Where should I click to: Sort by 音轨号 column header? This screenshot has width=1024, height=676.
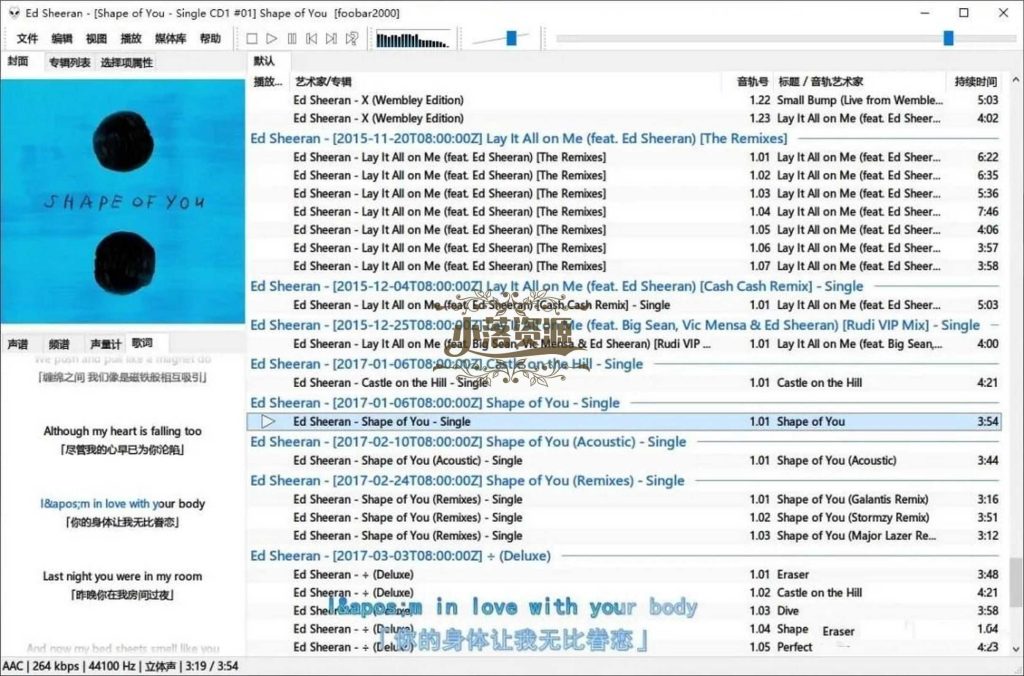pyautogui.click(x=746, y=82)
